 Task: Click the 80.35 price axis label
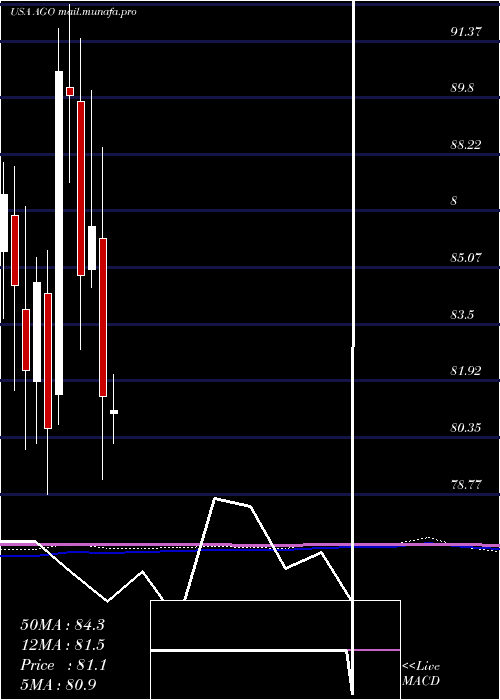[466, 428]
